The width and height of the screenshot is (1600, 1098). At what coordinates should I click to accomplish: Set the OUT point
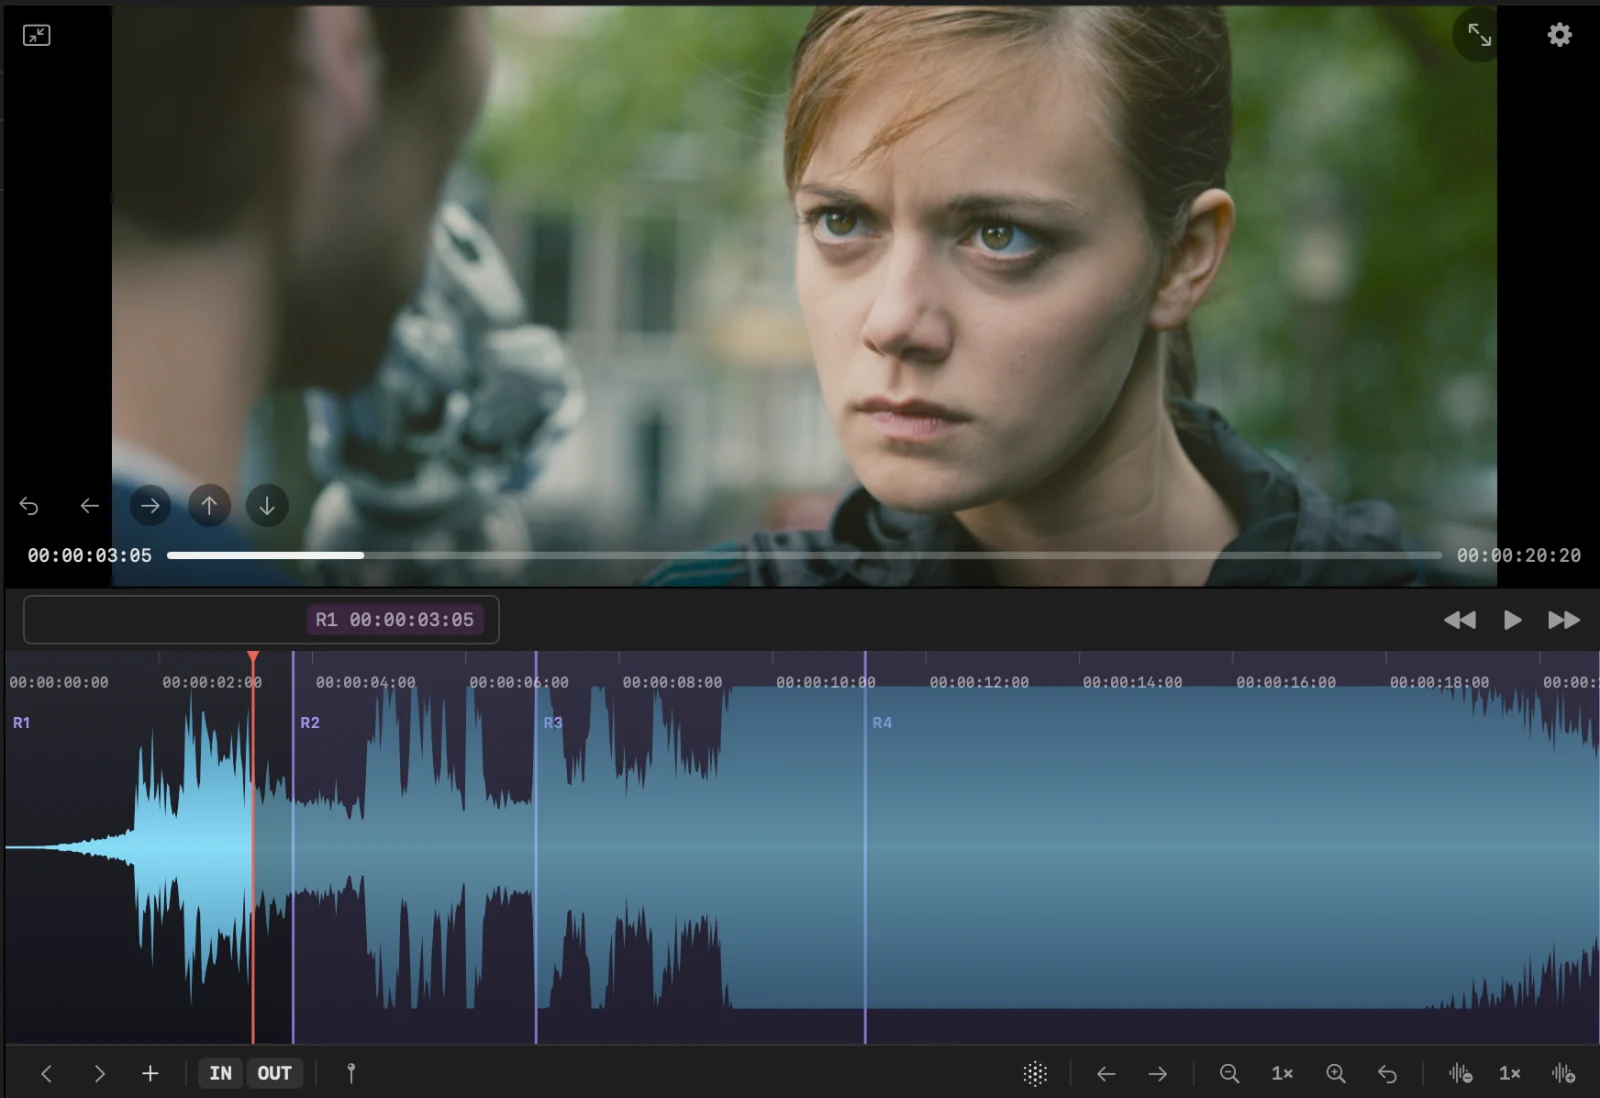[x=274, y=1073]
